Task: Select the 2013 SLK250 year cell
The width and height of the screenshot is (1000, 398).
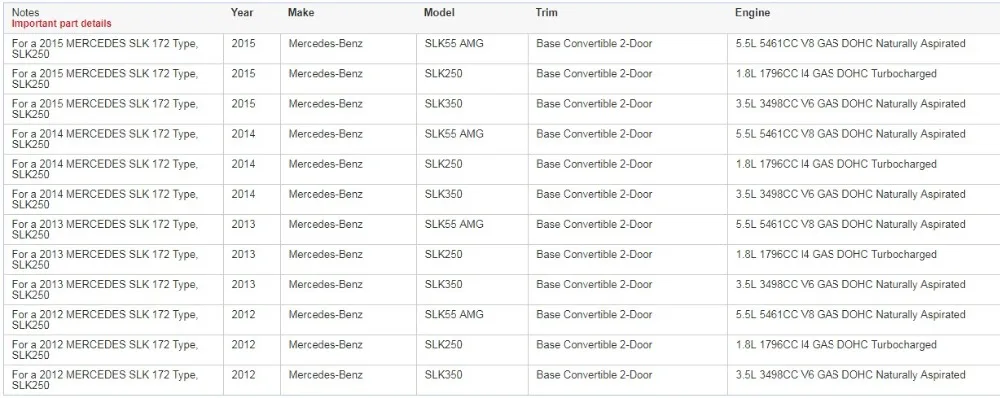Action: pos(252,259)
